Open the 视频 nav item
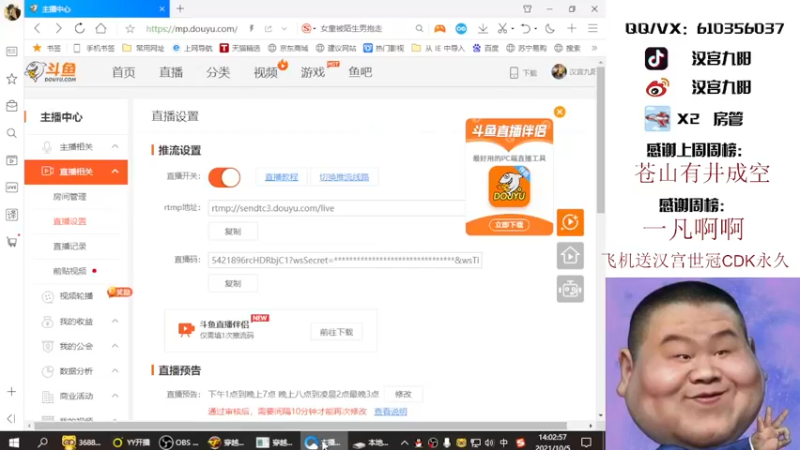800x450 pixels. pos(266,72)
